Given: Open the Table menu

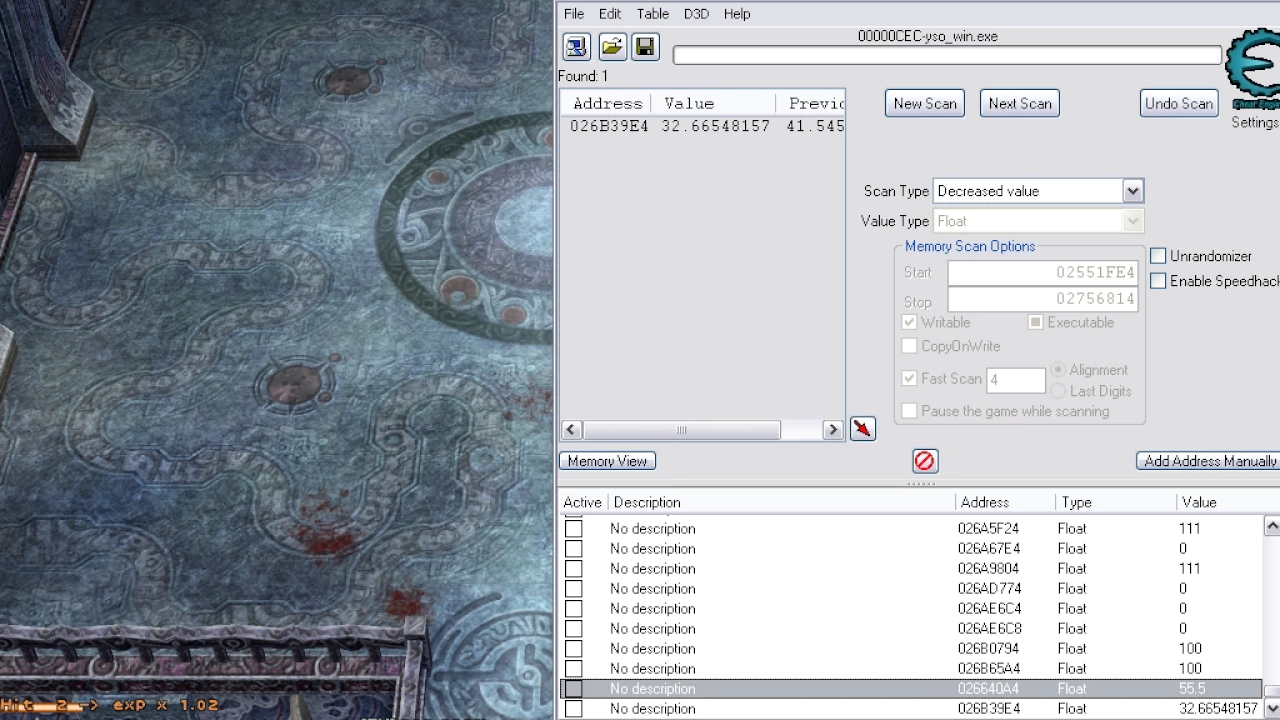Looking at the screenshot, I should (x=653, y=14).
